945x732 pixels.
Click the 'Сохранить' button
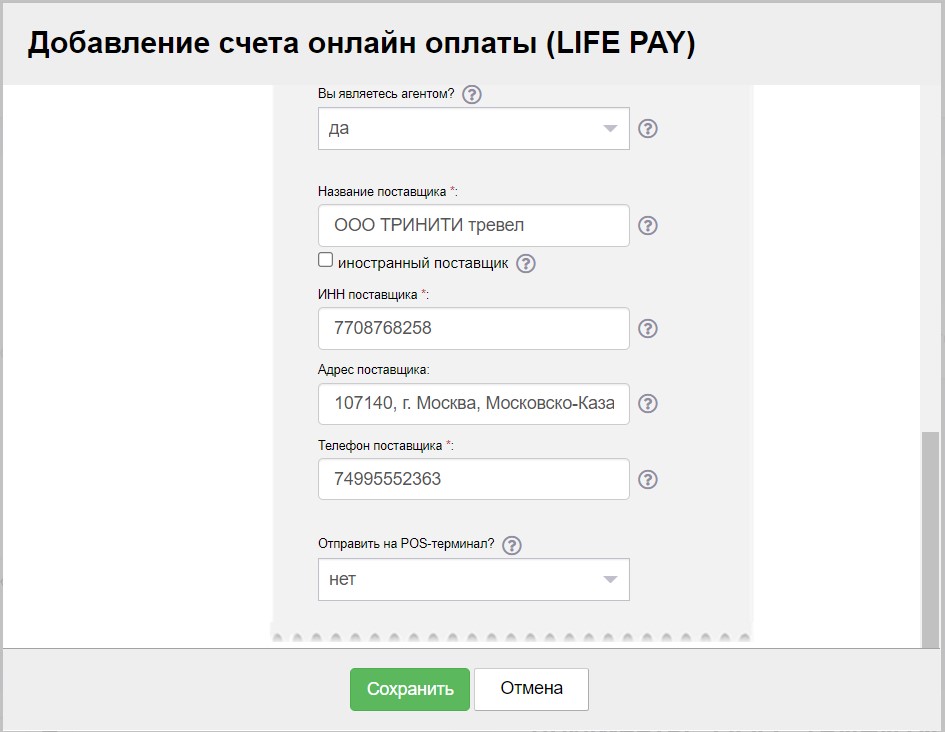point(410,689)
